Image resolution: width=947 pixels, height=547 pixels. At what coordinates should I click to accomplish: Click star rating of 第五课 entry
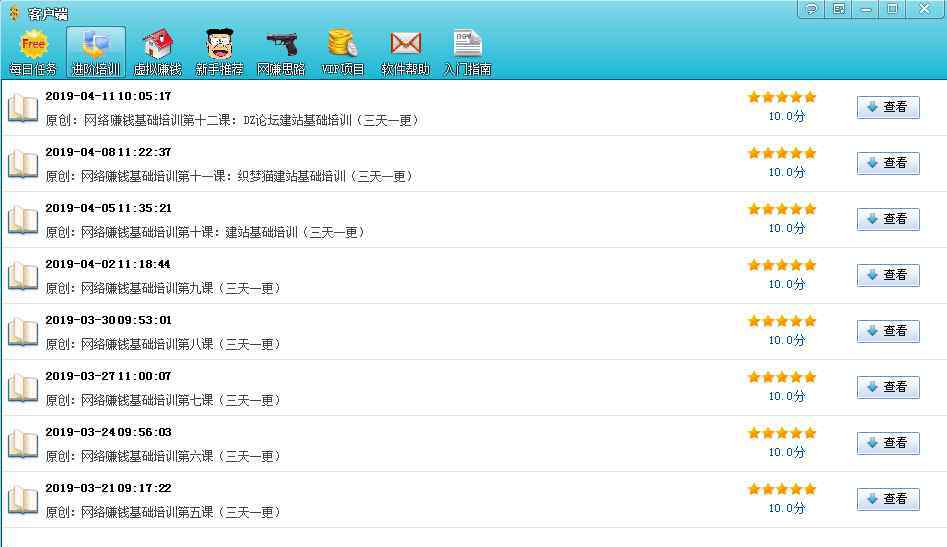coord(782,489)
